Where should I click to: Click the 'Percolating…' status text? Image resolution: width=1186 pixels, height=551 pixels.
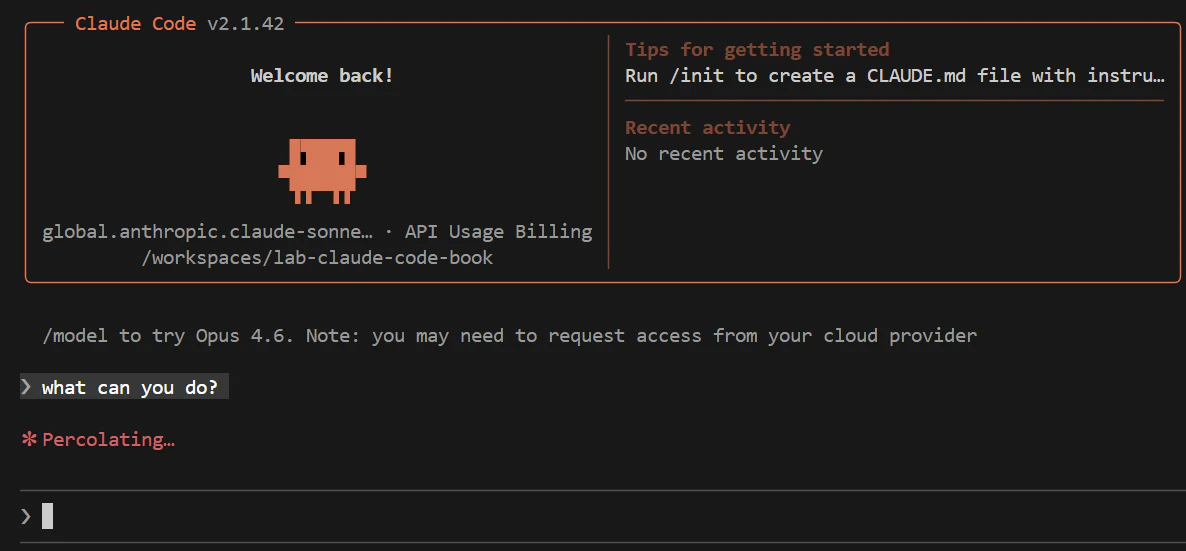coord(108,440)
